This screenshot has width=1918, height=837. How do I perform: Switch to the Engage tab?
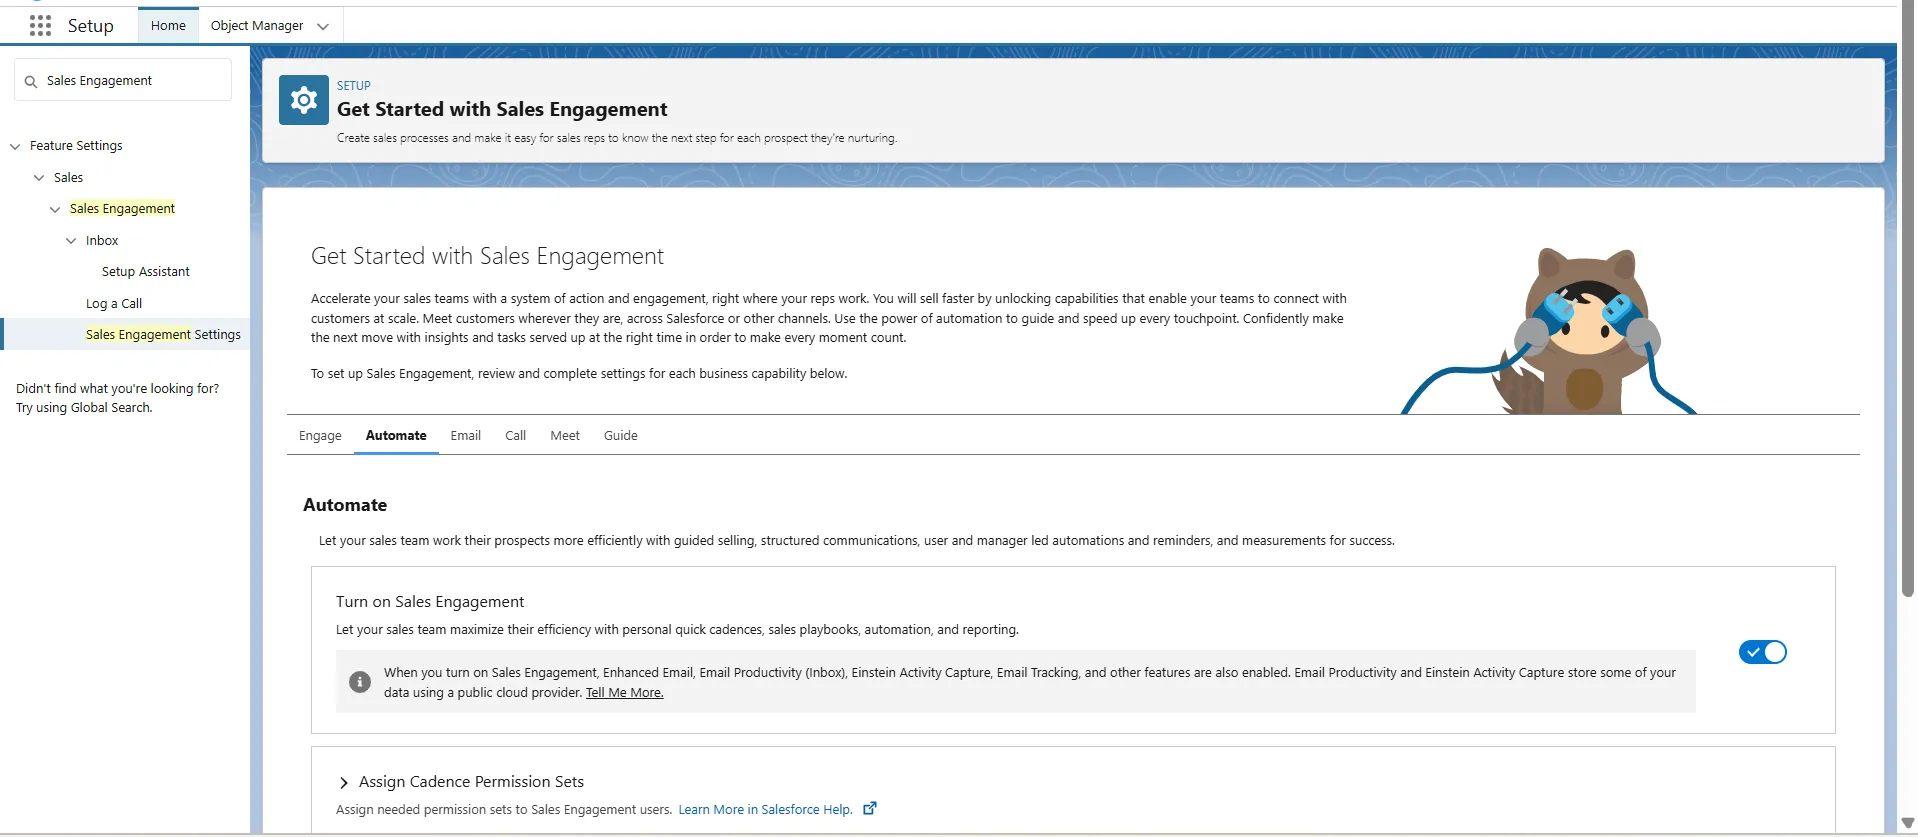point(320,436)
